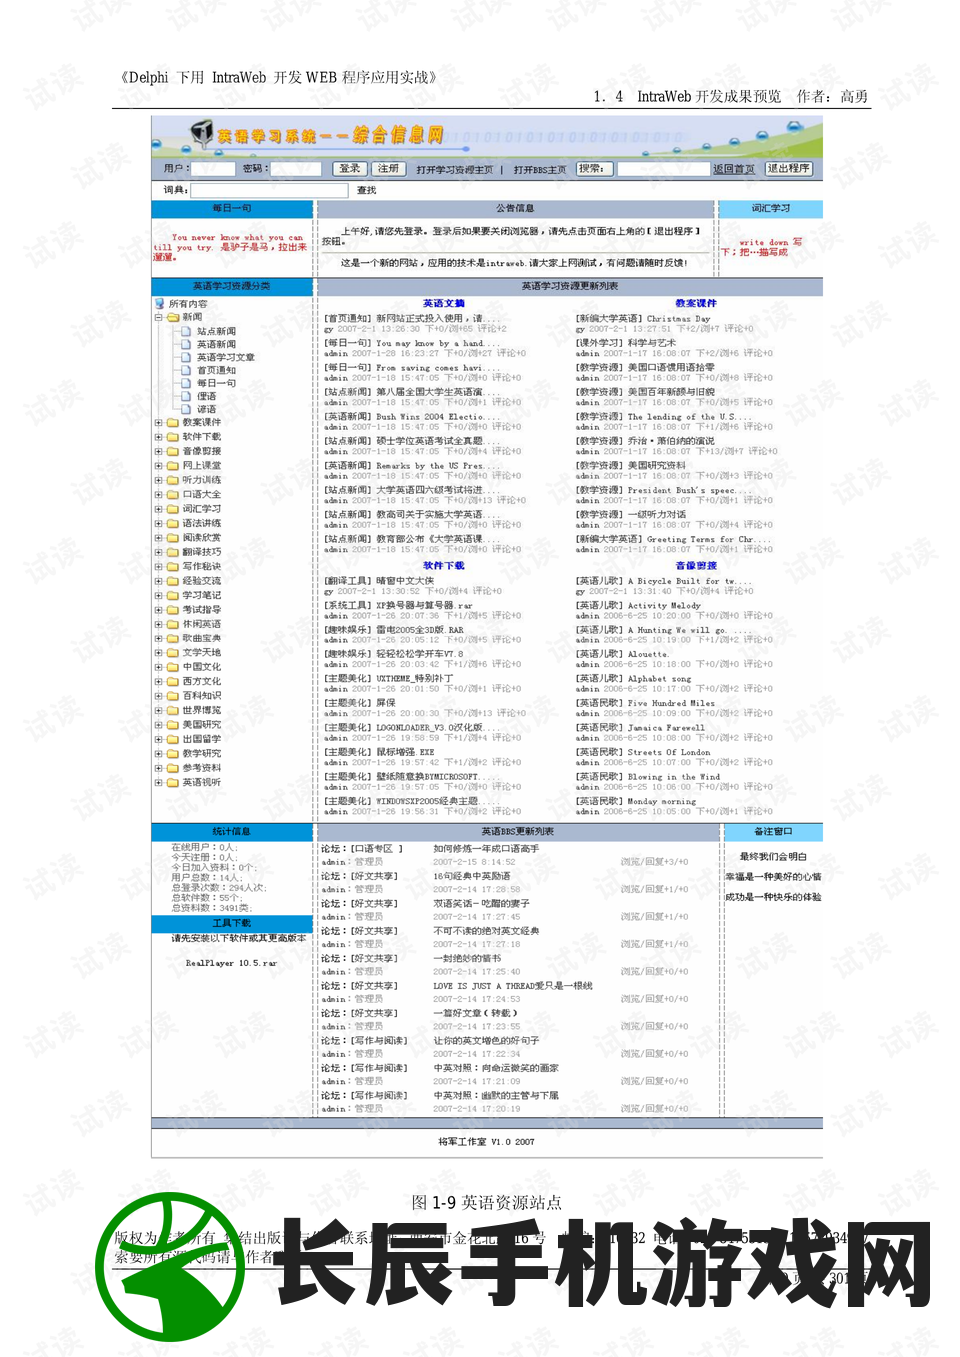Expand the 经验交流 tree node

coord(158,581)
